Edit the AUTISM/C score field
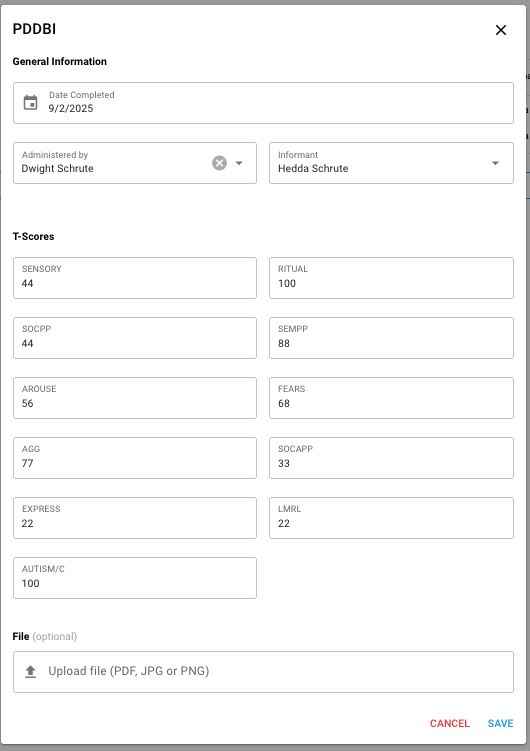Screen dimensions: 530x751 point(135,578)
